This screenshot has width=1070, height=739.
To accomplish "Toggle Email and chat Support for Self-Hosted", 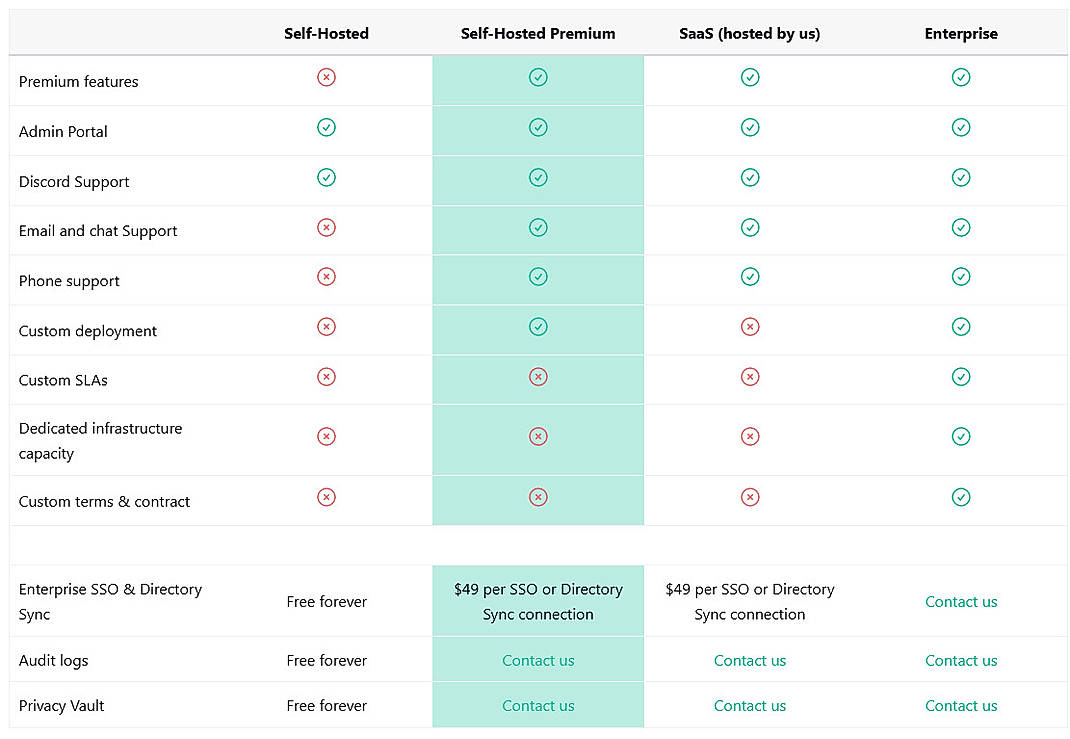I will tap(326, 227).
